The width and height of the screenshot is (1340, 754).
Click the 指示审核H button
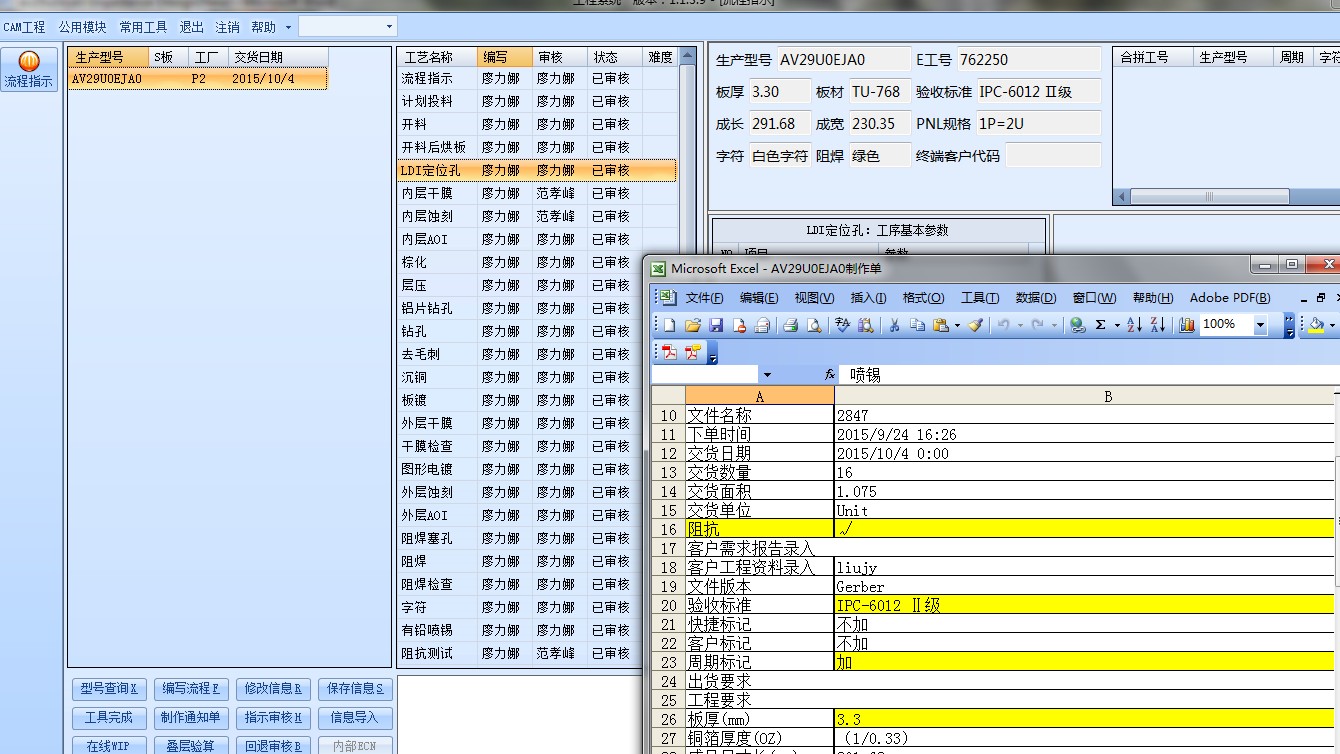pos(274,718)
